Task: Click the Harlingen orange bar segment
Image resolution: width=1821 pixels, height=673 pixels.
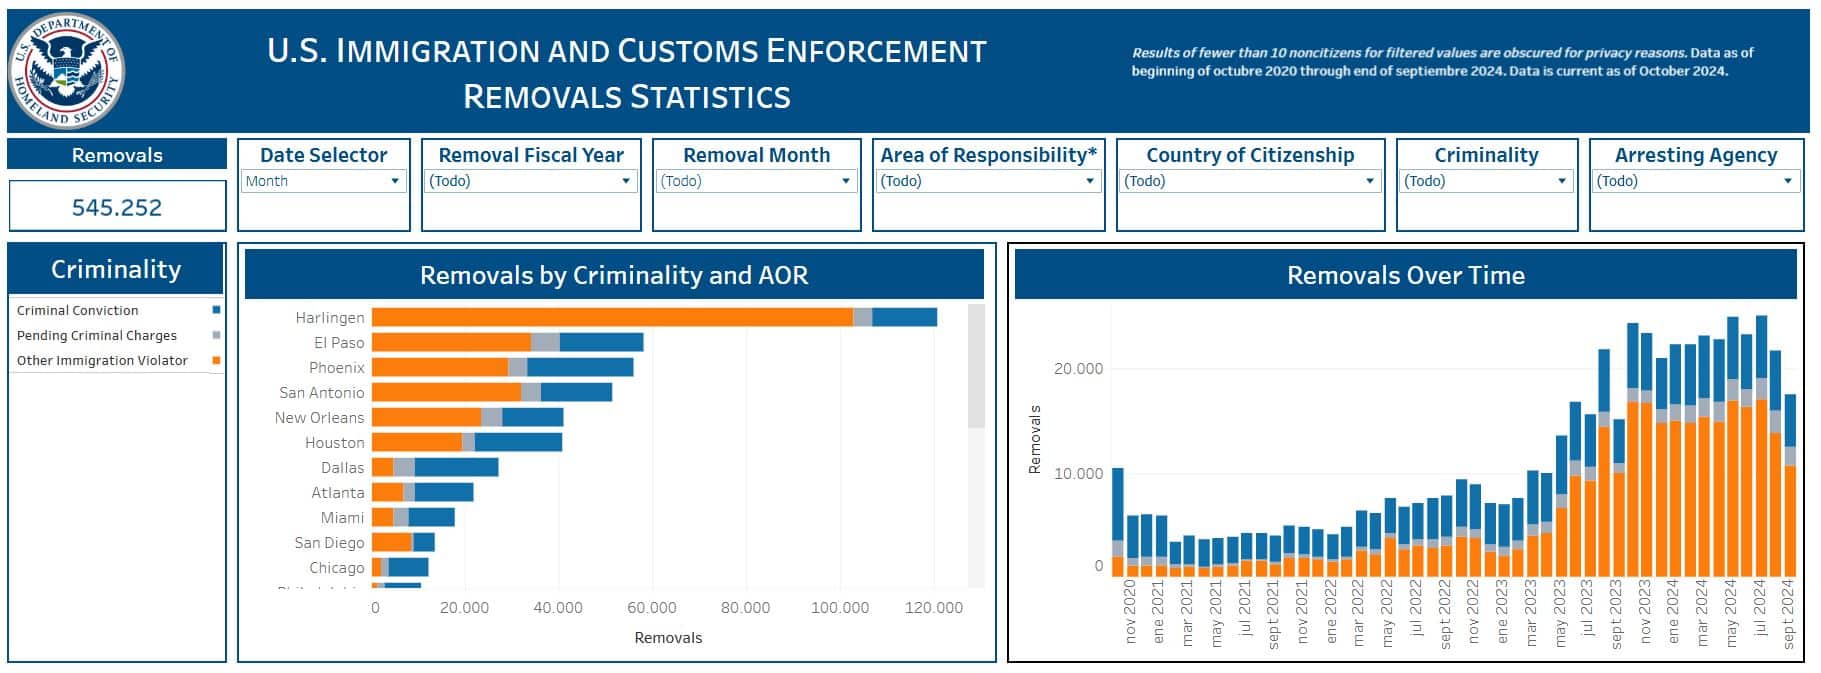Action: click(x=610, y=317)
